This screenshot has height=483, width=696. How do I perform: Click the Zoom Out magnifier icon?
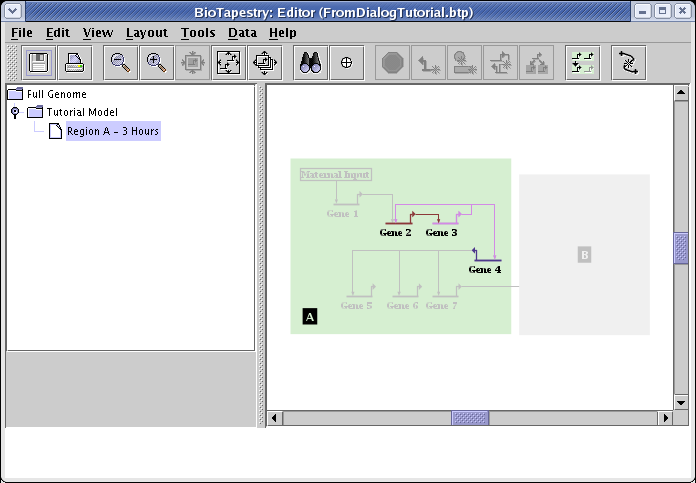[120, 62]
